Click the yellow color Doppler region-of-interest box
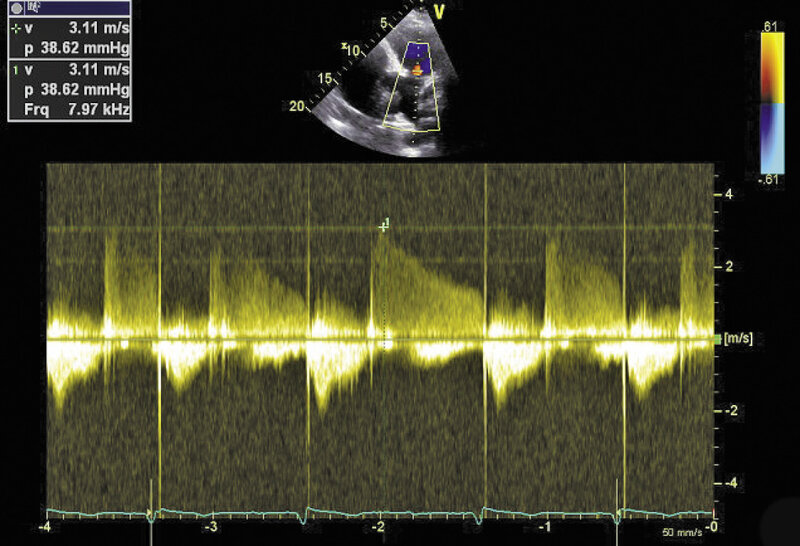Viewport: 800px width, 546px height. pyautogui.click(x=412, y=86)
